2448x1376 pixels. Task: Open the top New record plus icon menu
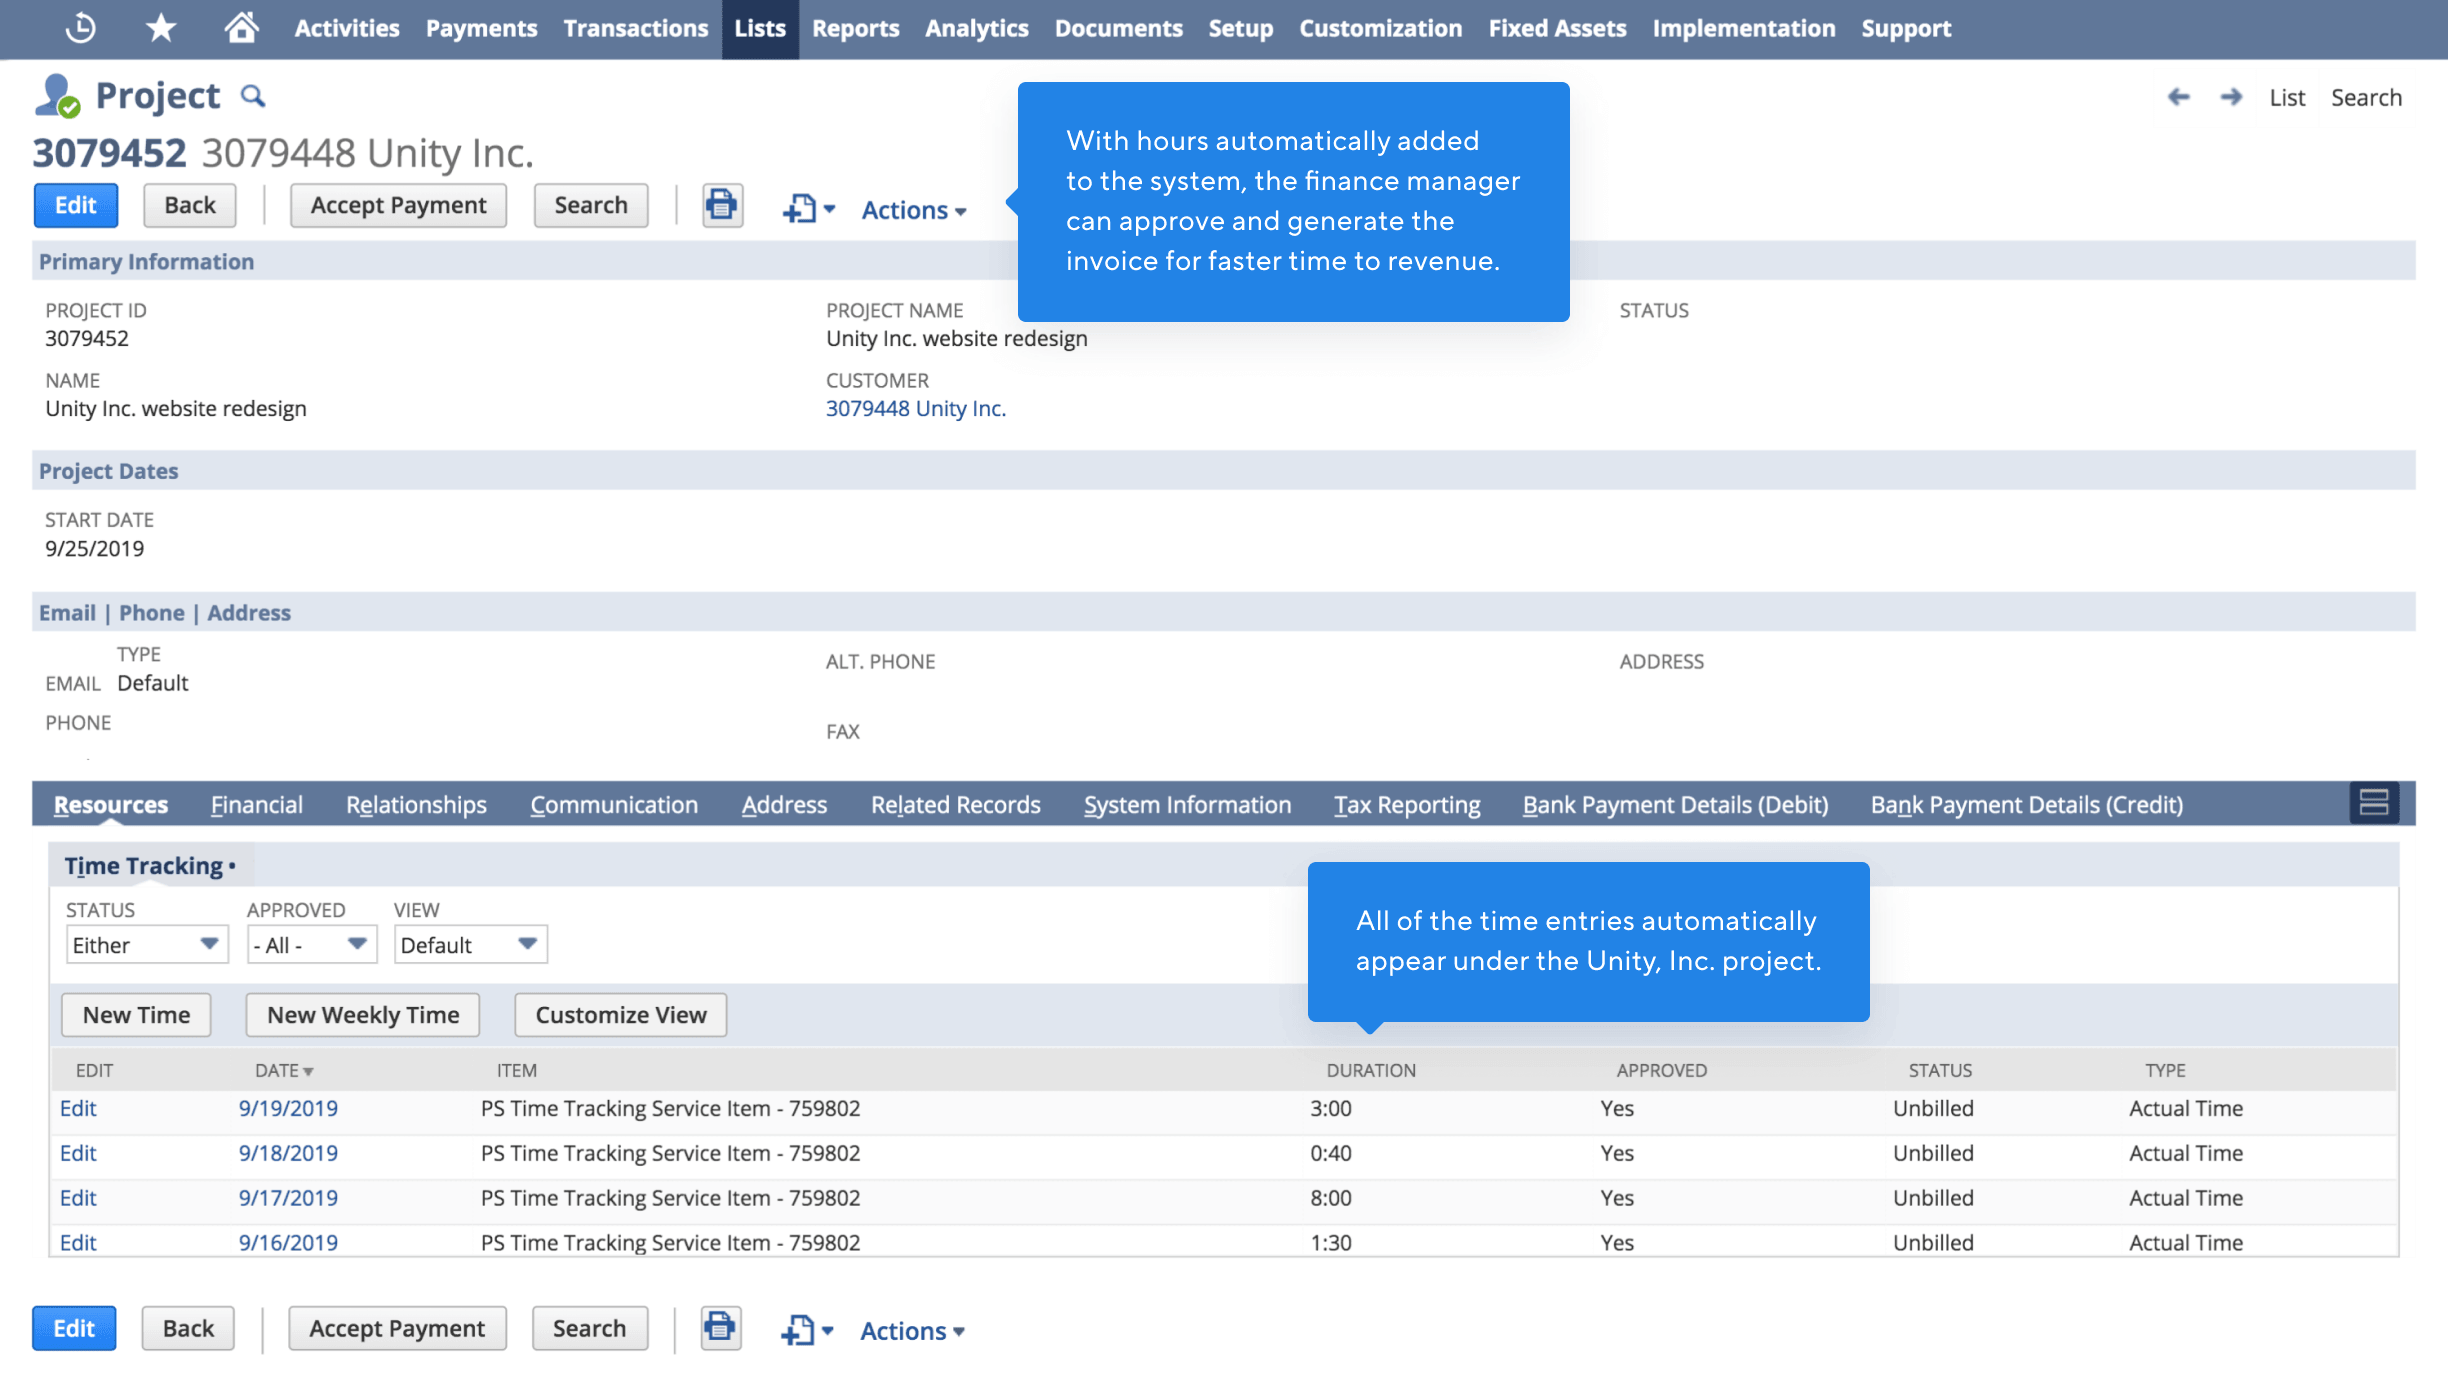808,209
